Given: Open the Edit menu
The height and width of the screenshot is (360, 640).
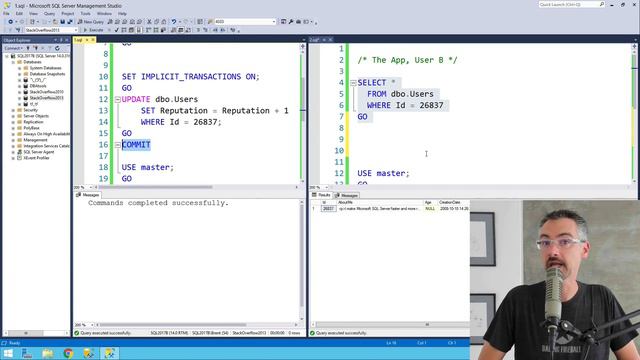Looking at the screenshot, I should pyautogui.click(x=19, y=13).
